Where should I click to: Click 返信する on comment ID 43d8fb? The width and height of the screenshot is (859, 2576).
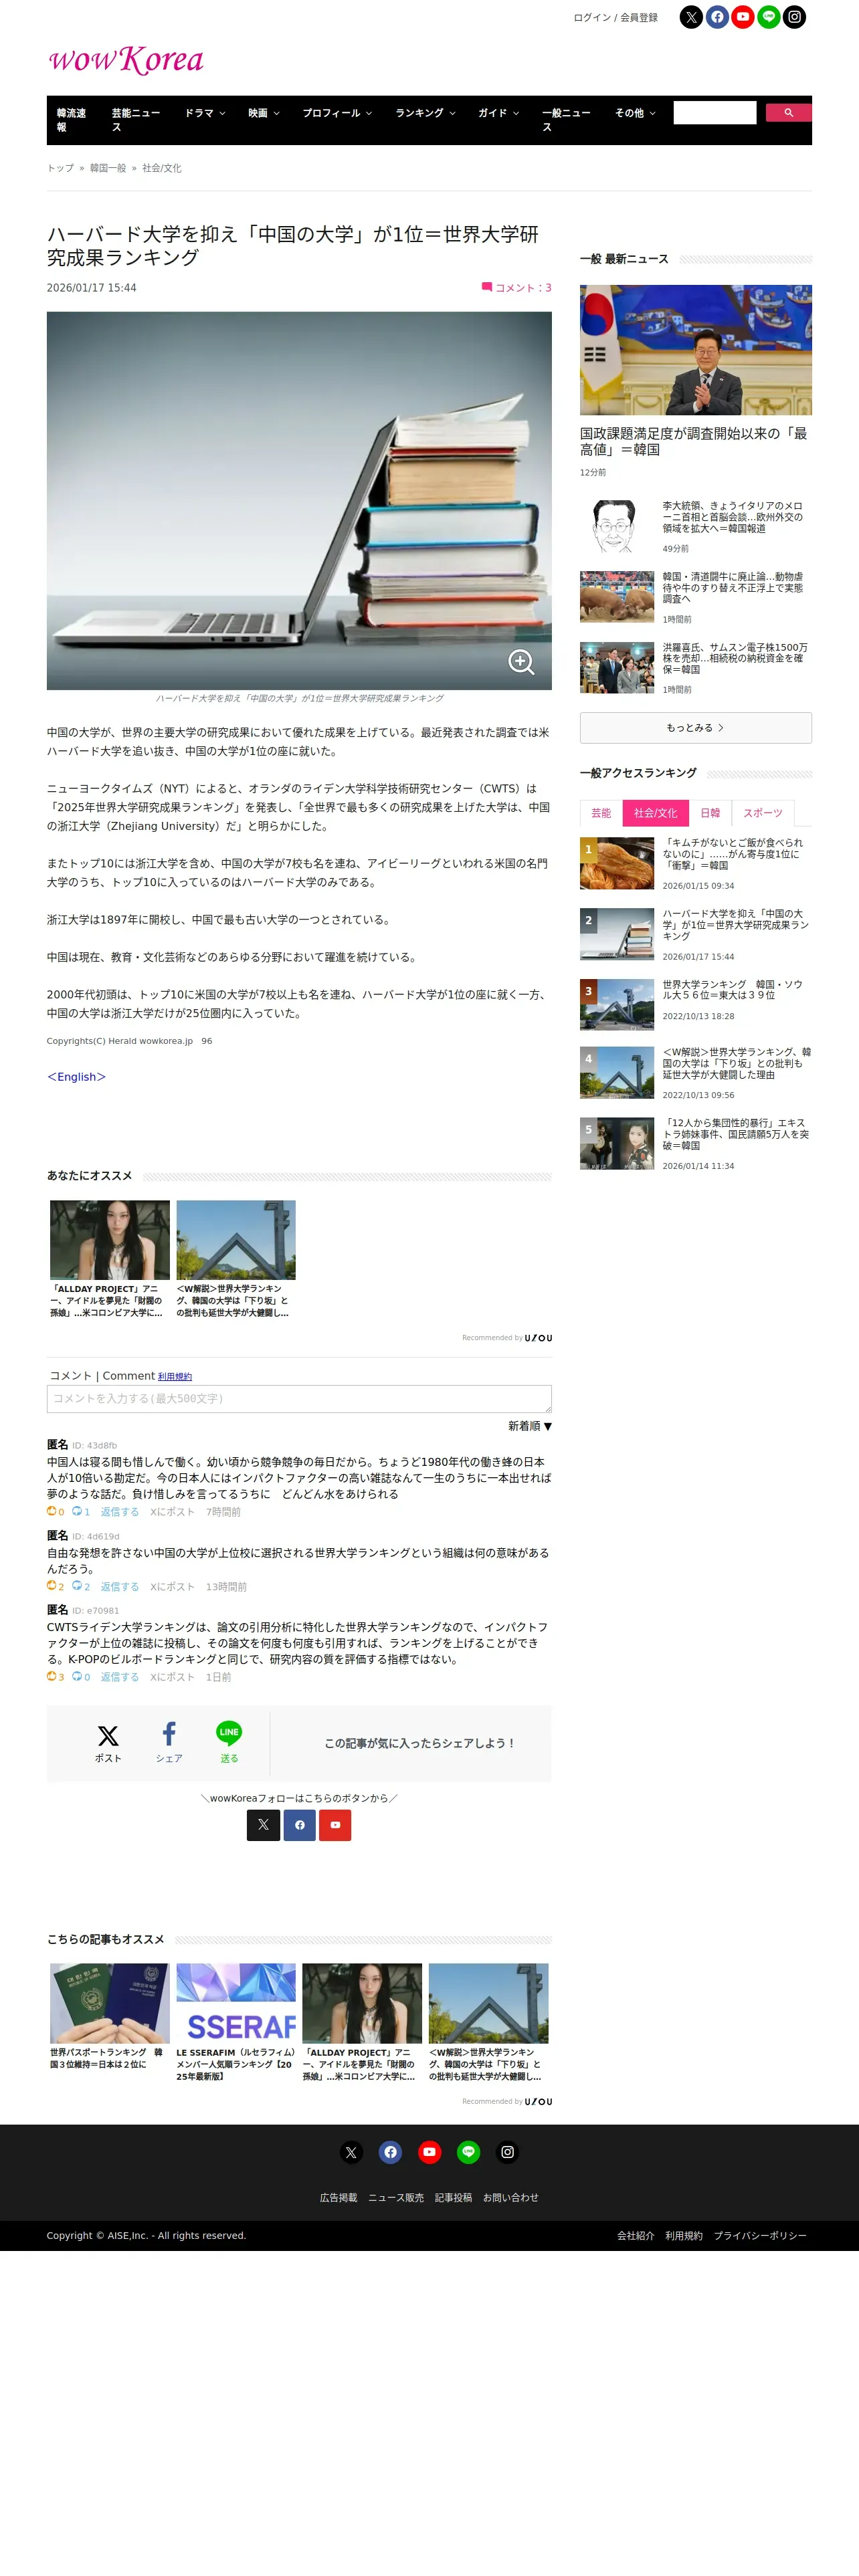pyautogui.click(x=120, y=1511)
